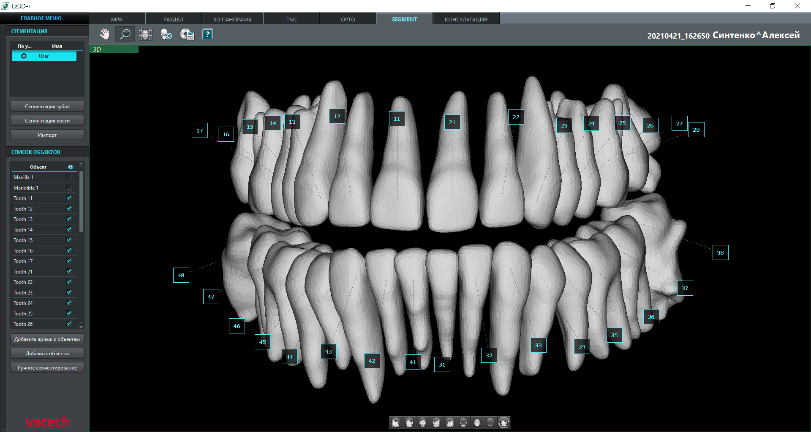Viewport: 811px width, 432px height.
Task: Hide Tooth 11 via its checkbox
Action: click(x=69, y=198)
